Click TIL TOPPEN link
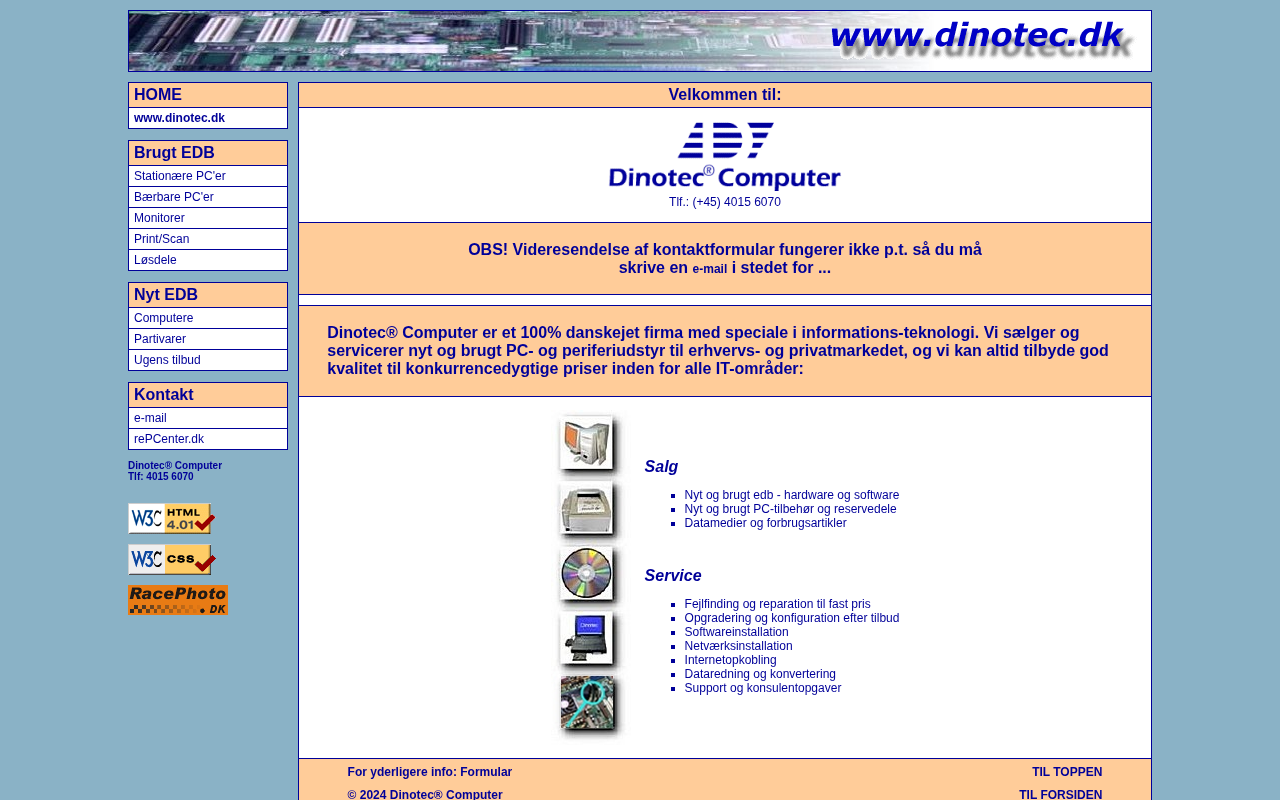 pyautogui.click(x=1067, y=772)
